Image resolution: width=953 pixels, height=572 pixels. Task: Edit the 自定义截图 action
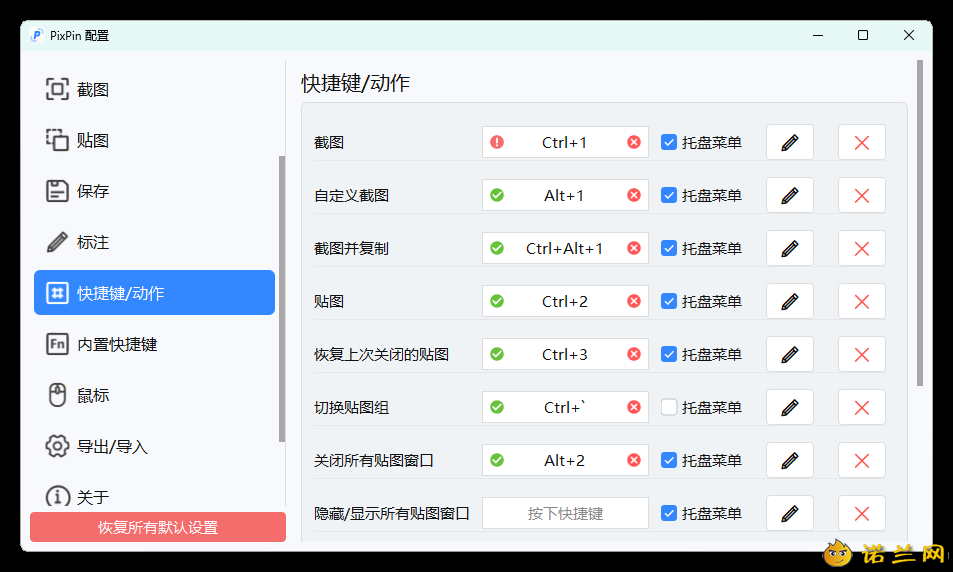tap(790, 195)
